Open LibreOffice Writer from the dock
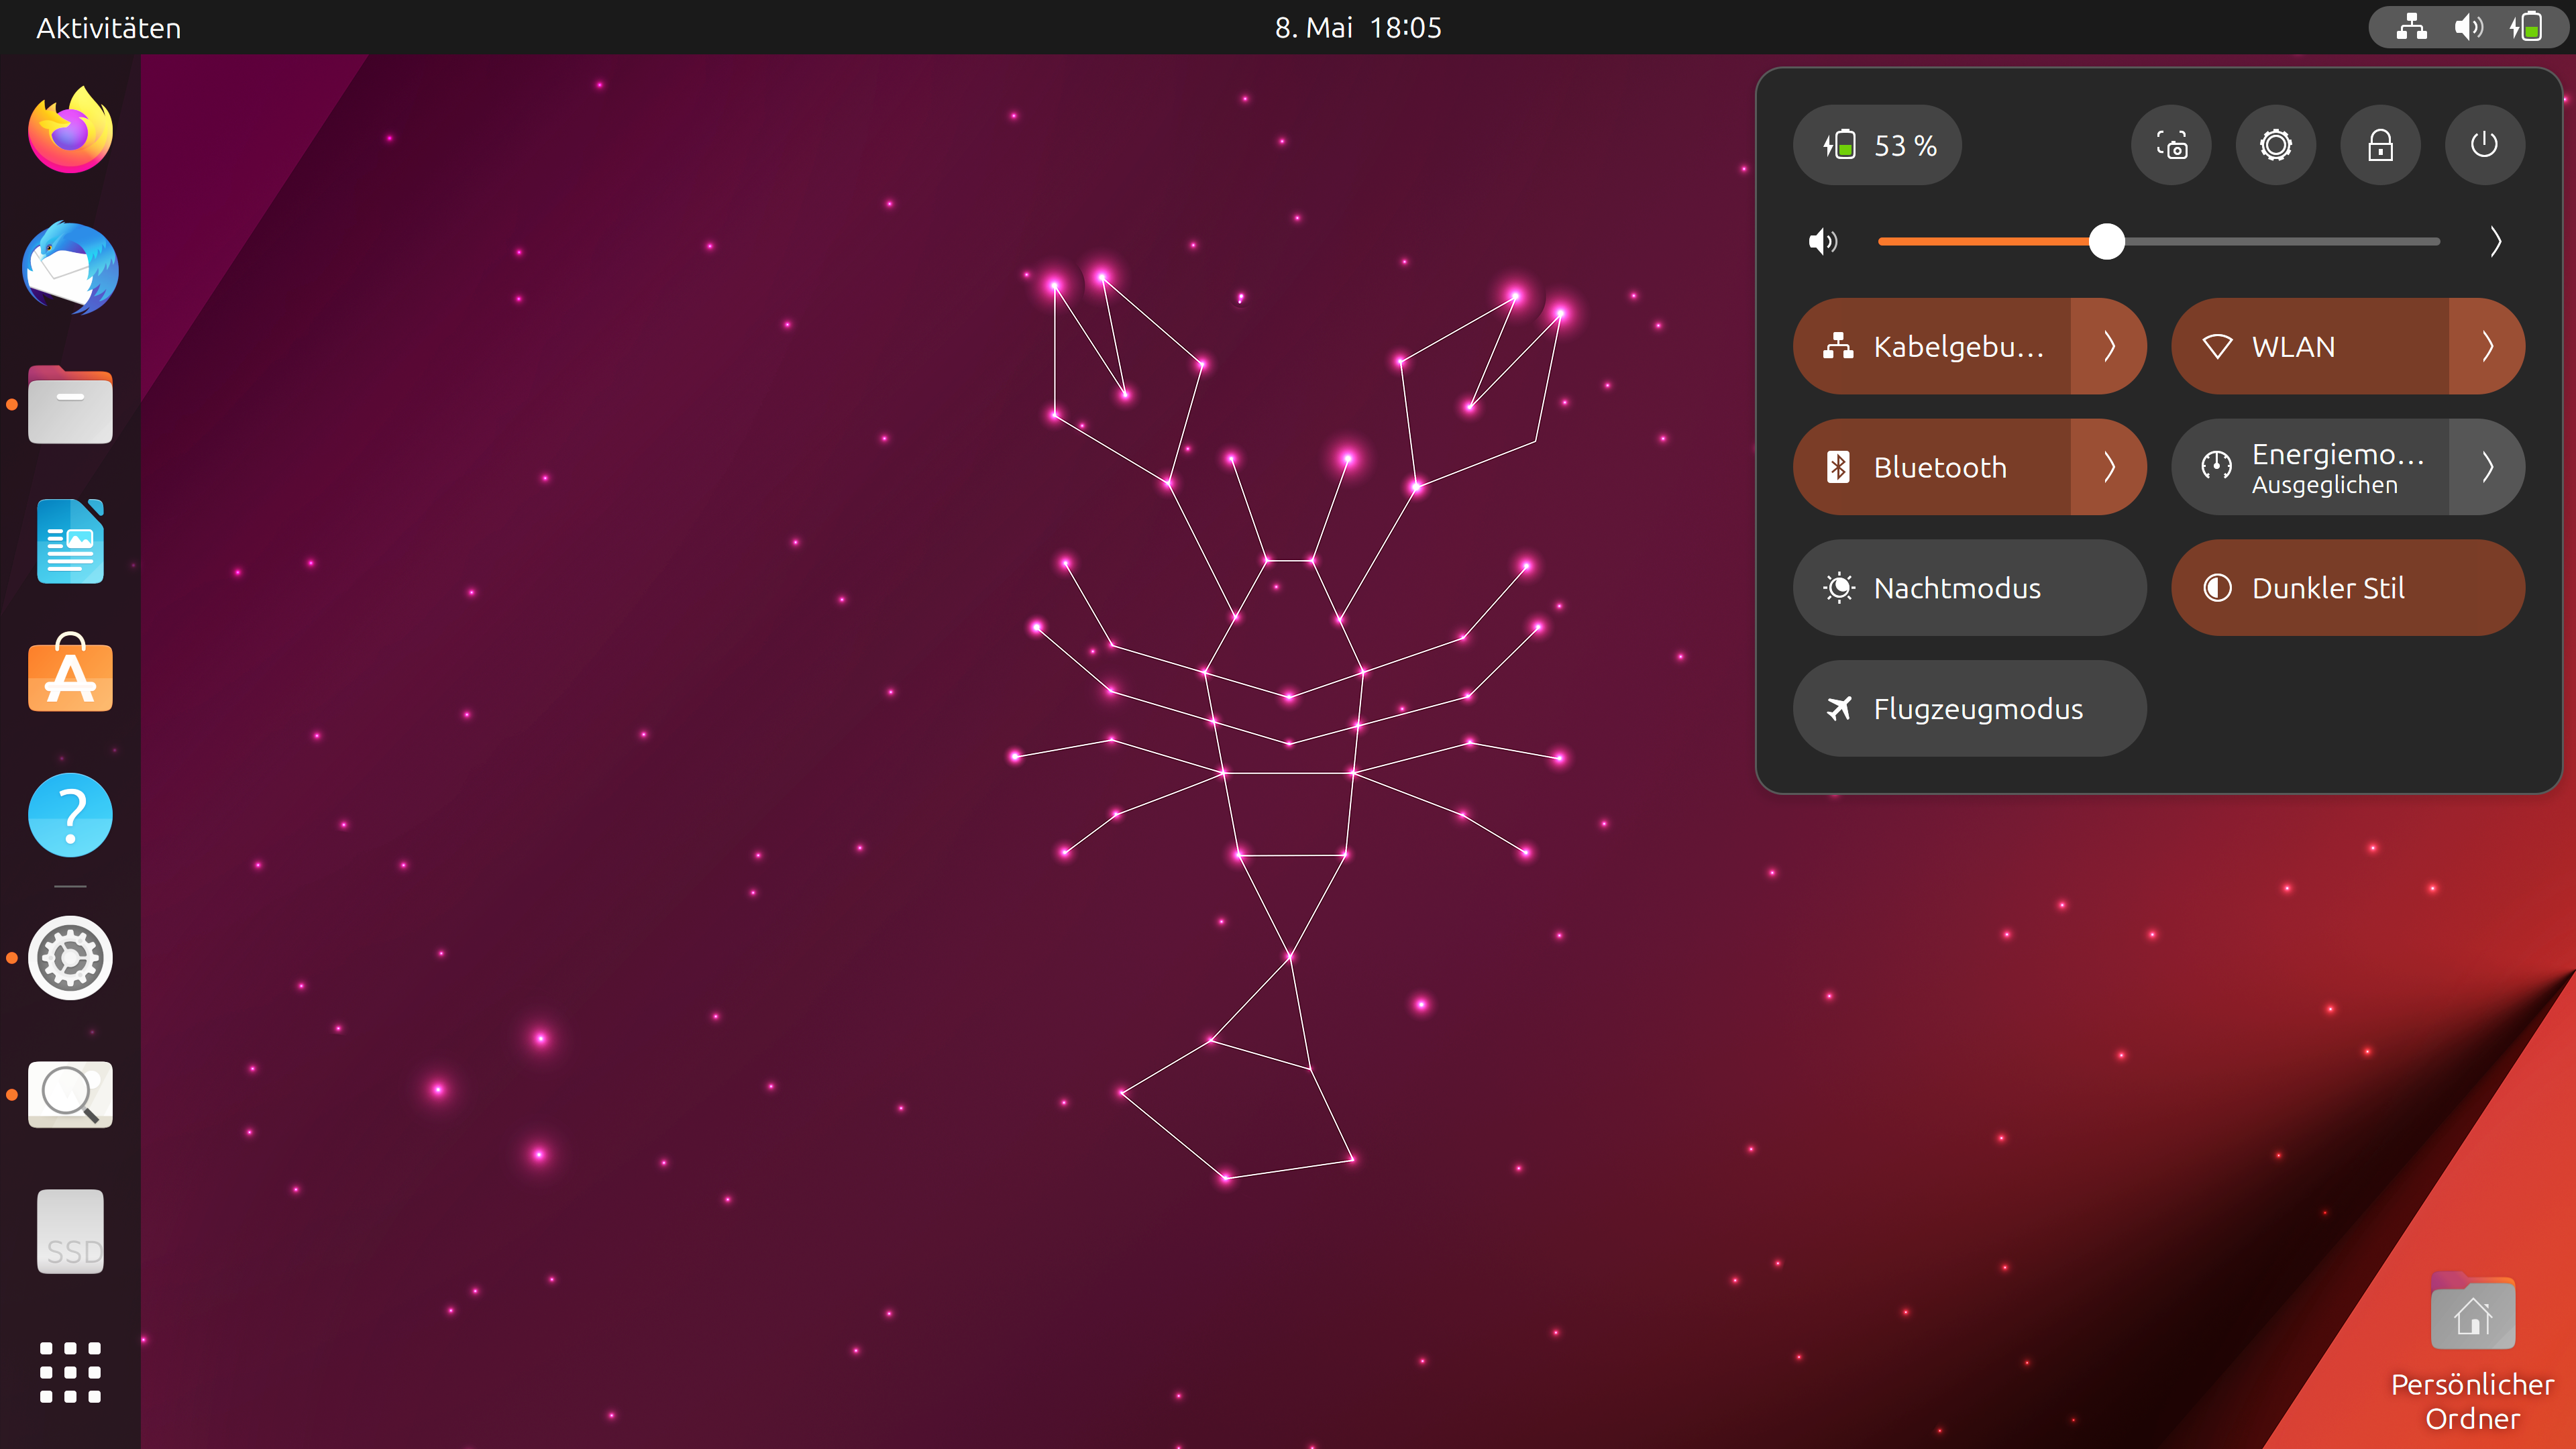Viewport: 2576px width, 1449px height. (70, 541)
